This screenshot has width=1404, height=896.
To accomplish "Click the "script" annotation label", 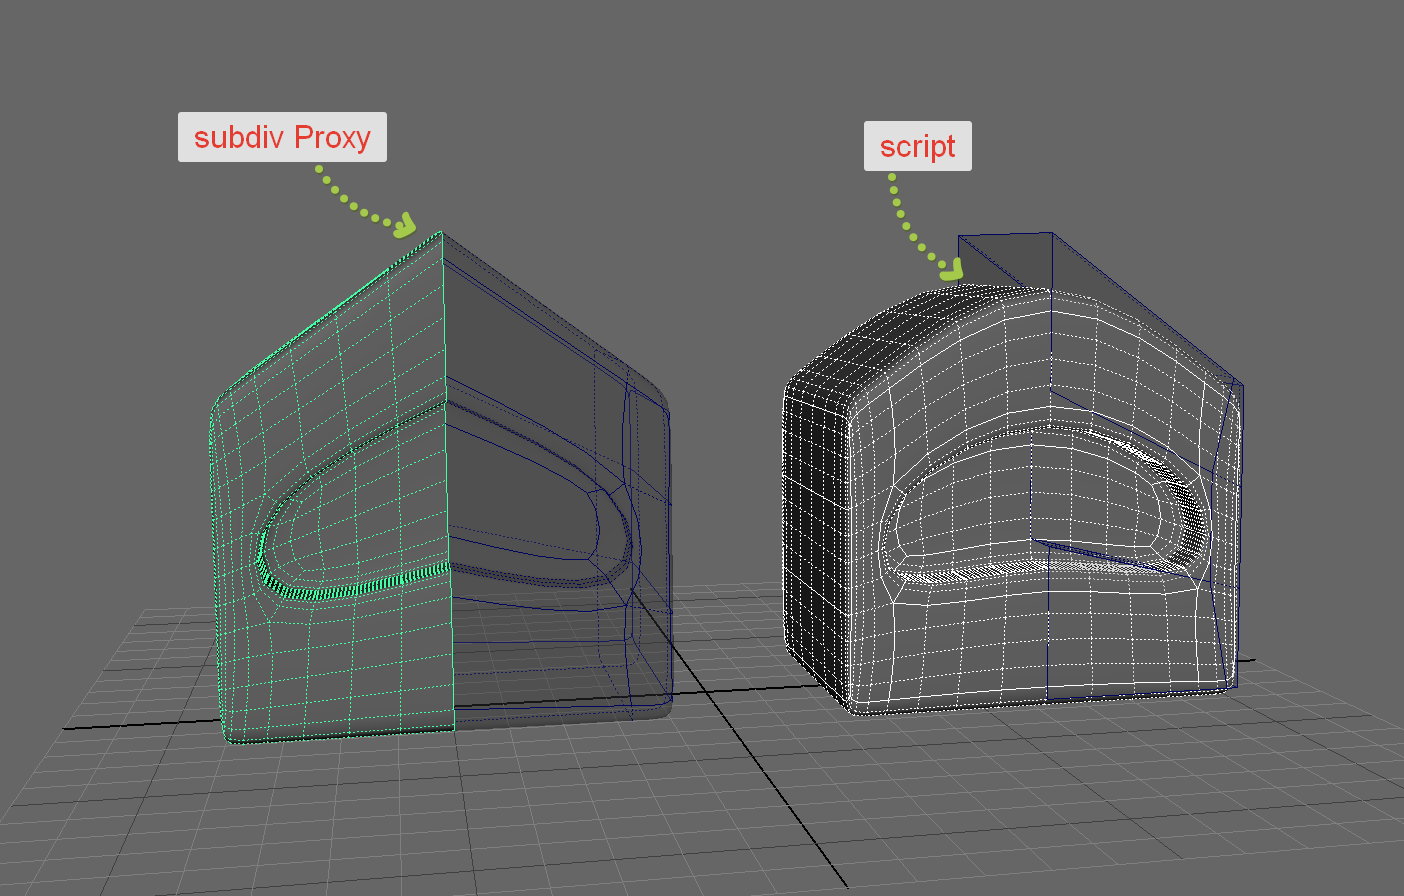I will [x=917, y=146].
